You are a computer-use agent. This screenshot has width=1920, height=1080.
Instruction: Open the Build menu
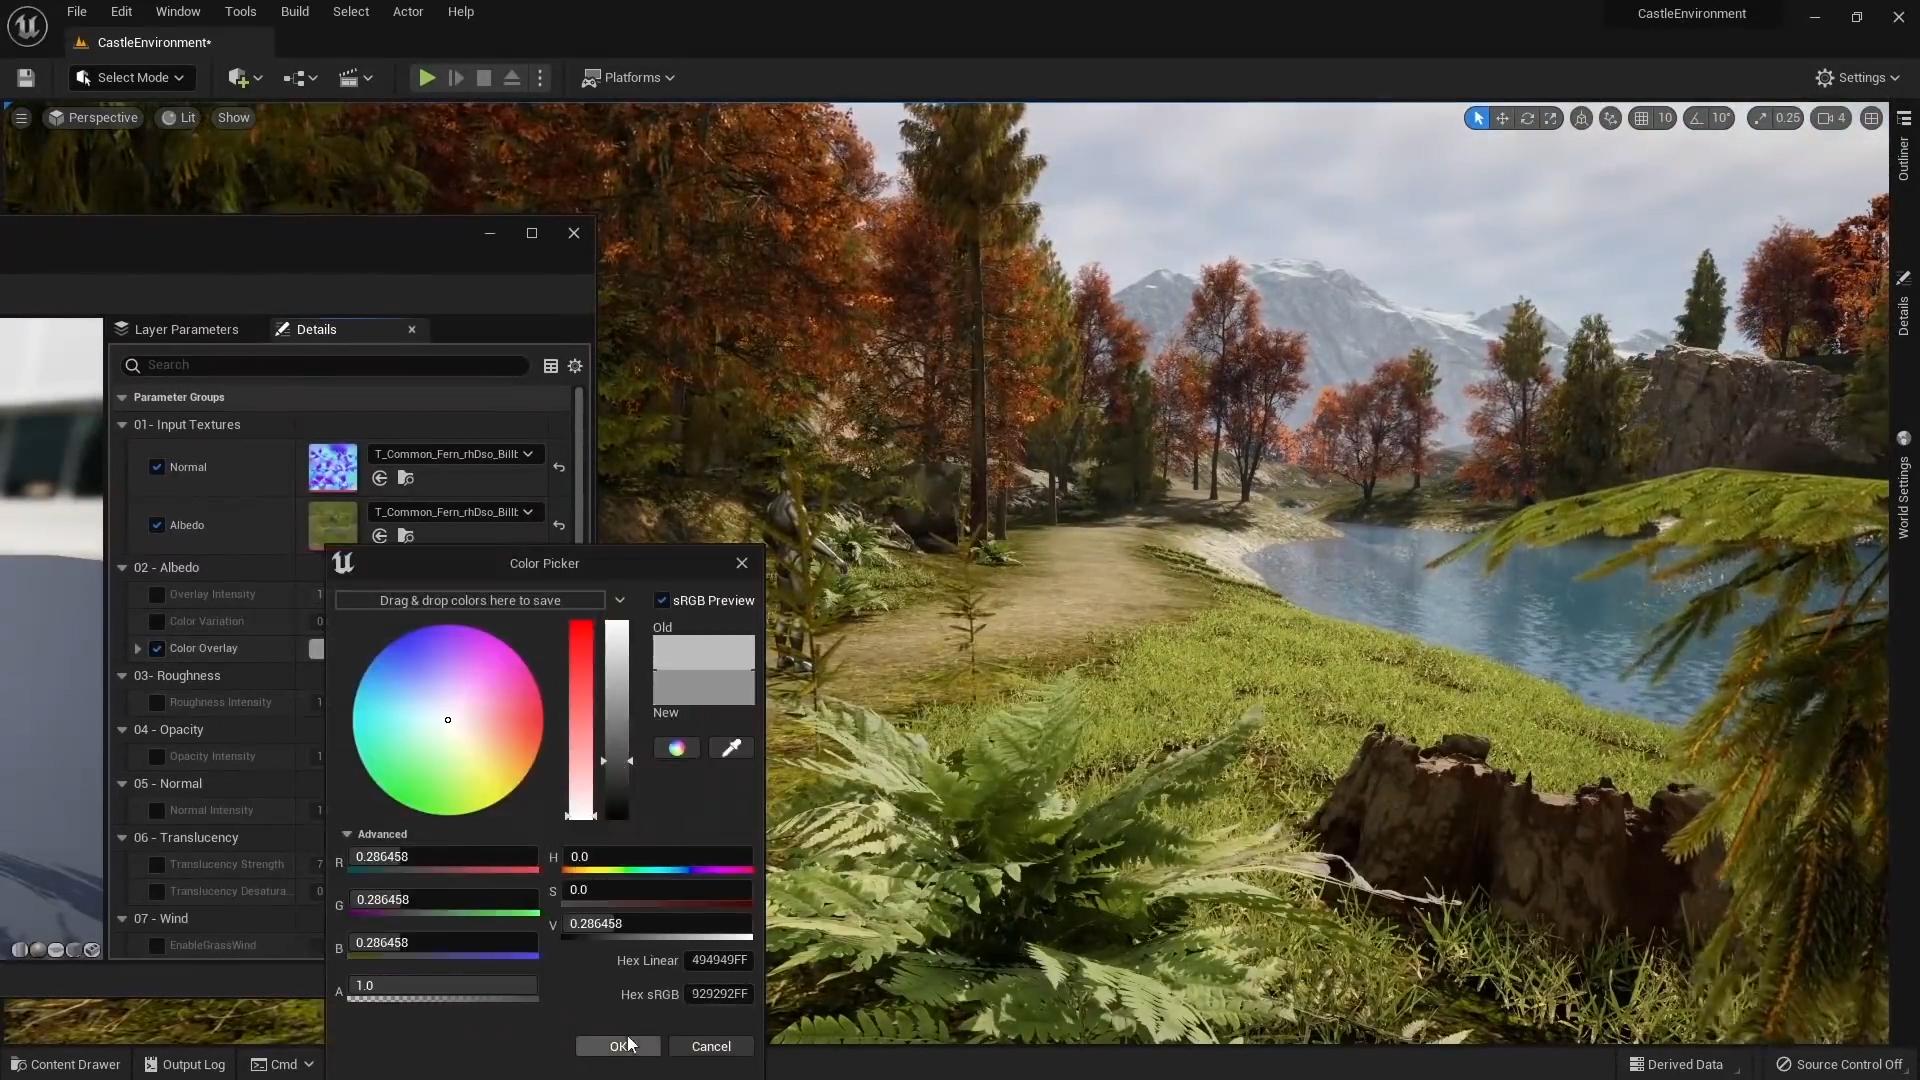click(294, 12)
